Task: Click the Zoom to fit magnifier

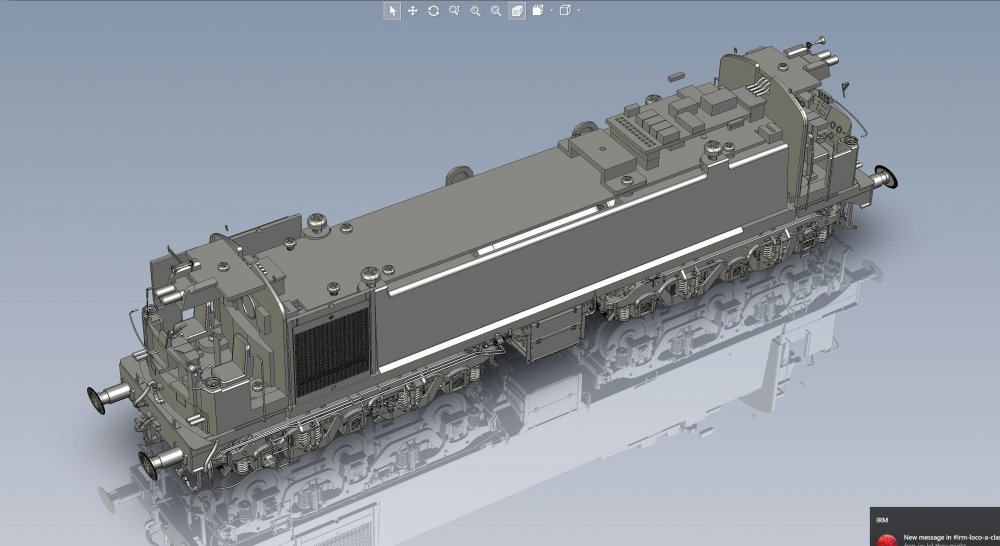Action: click(x=496, y=10)
